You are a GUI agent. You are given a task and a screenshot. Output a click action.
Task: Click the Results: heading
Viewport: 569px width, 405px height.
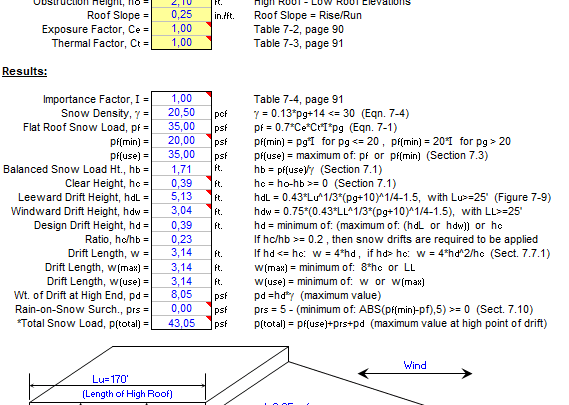25,71
